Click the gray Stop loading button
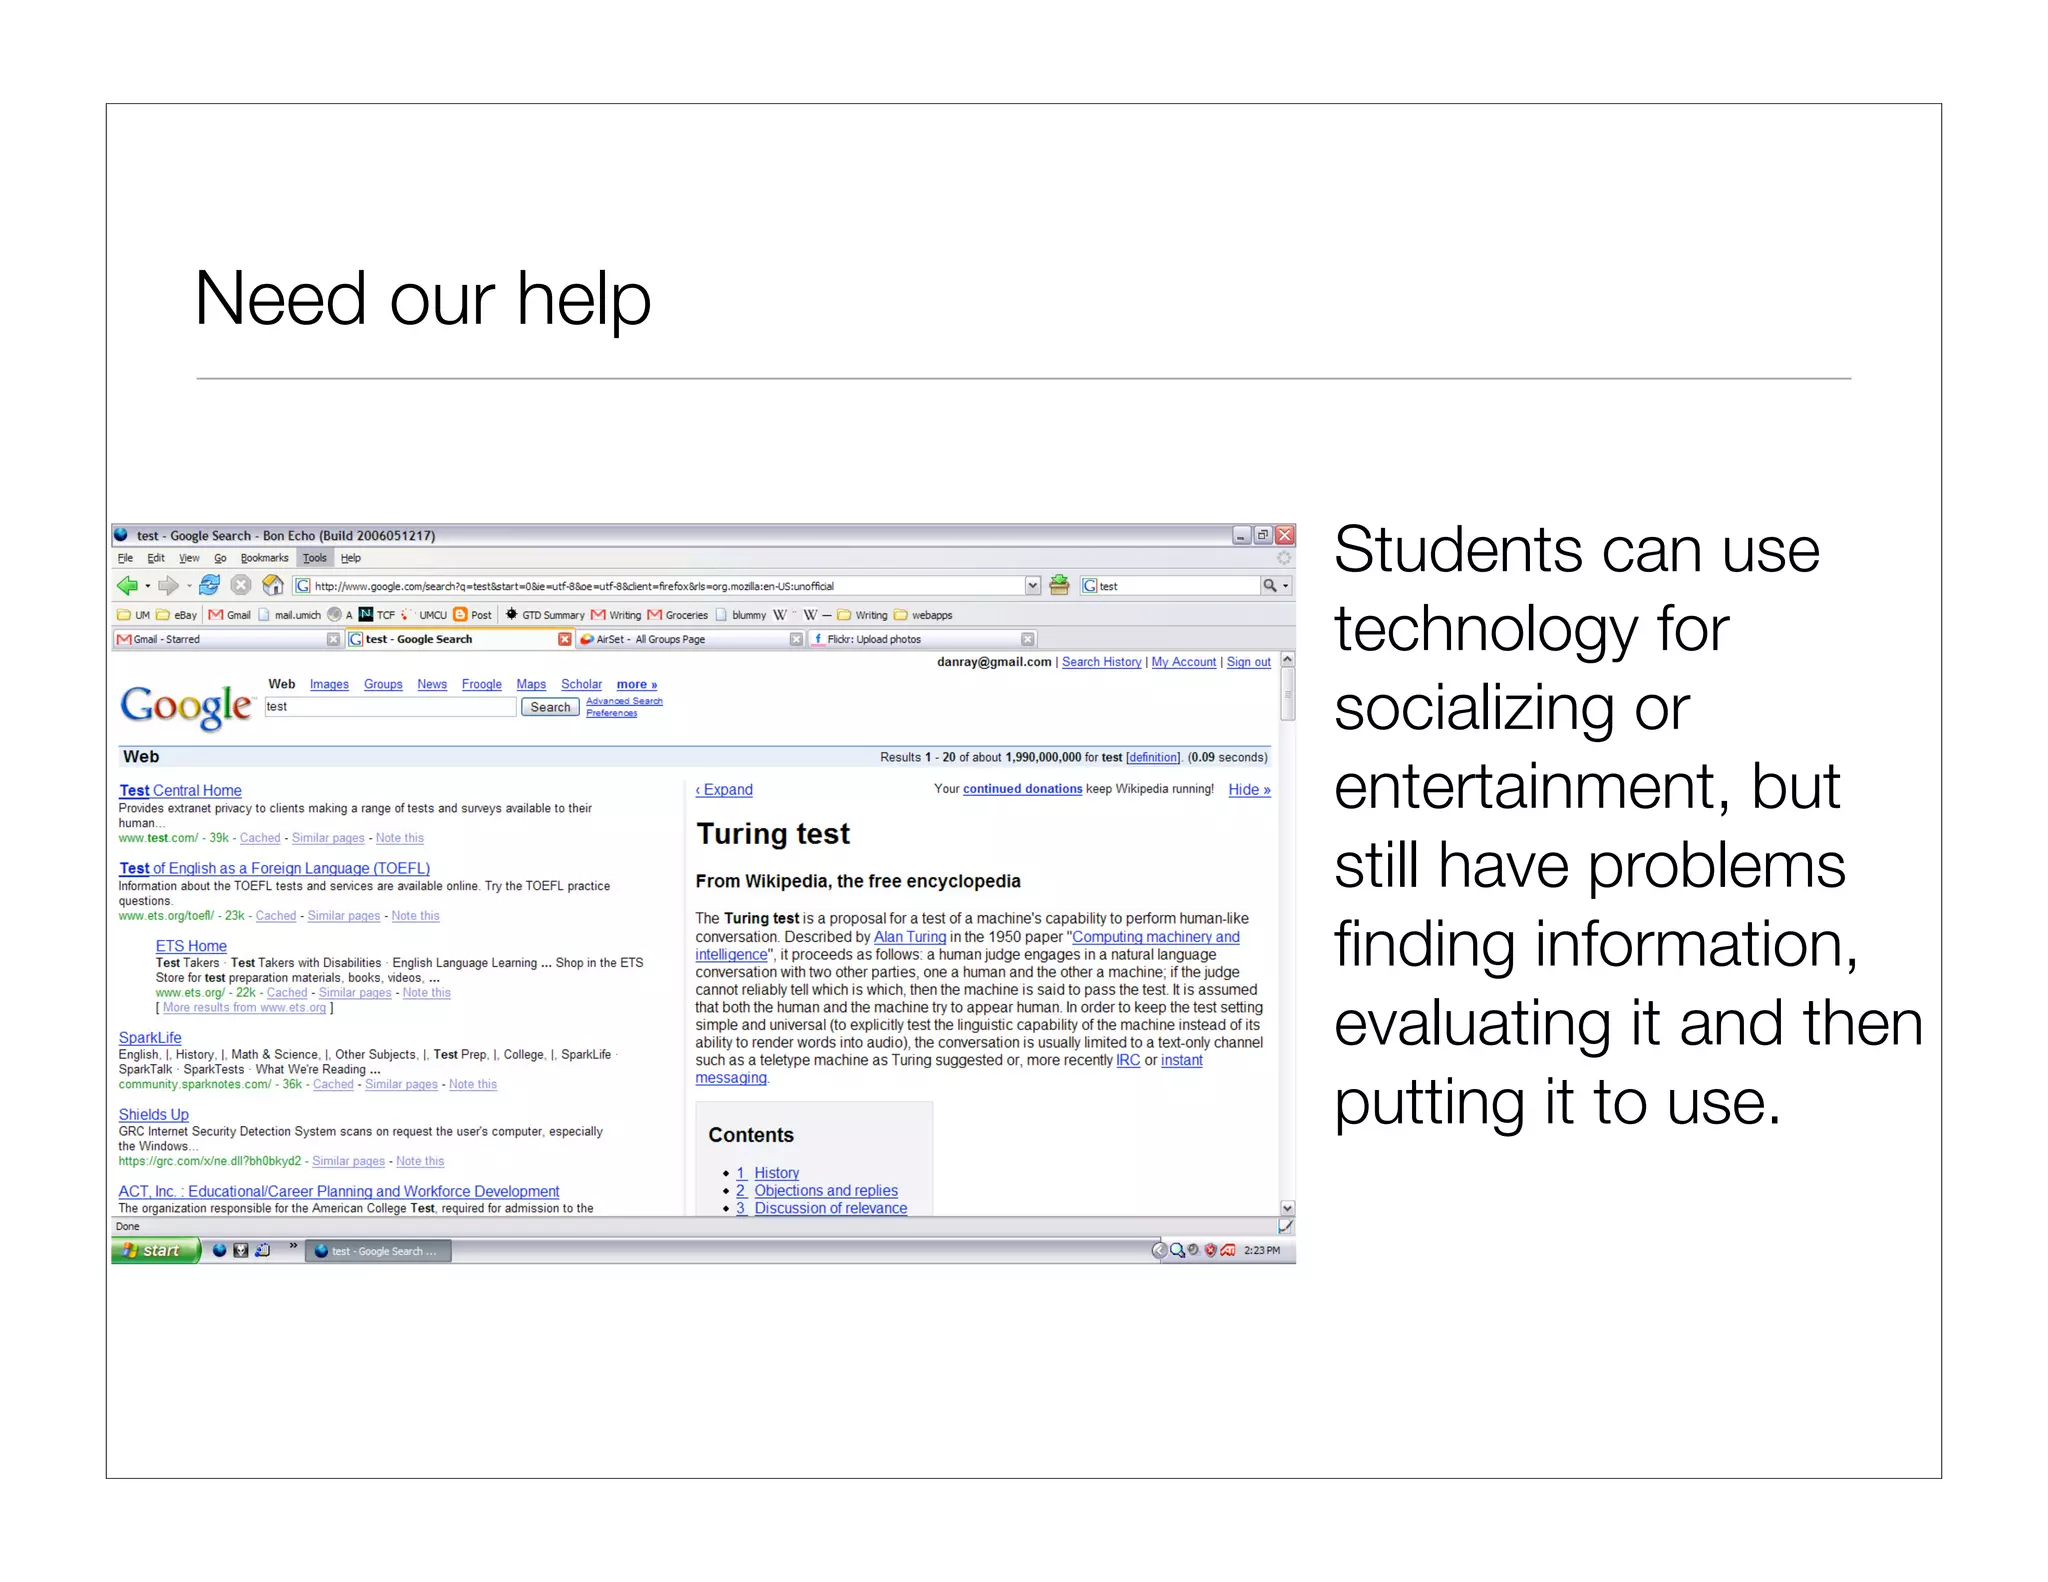Image resolution: width=2048 pixels, height=1582 pixels. click(241, 586)
